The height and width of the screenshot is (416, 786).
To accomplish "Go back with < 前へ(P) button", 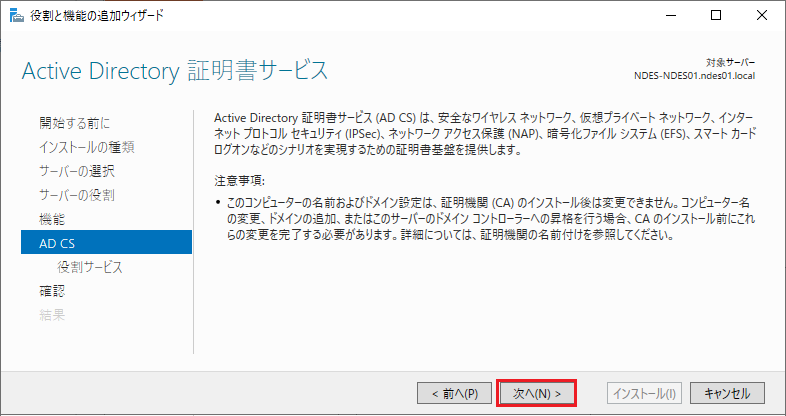I will [455, 393].
